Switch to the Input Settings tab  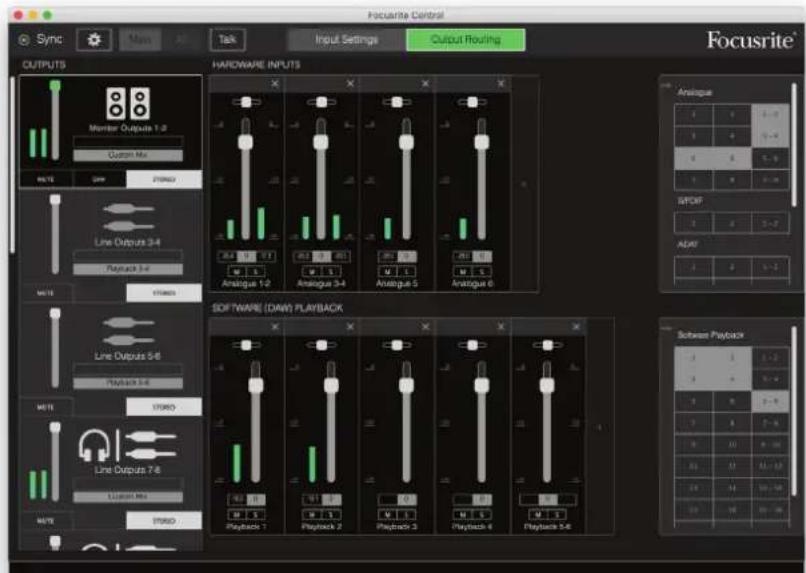346,40
